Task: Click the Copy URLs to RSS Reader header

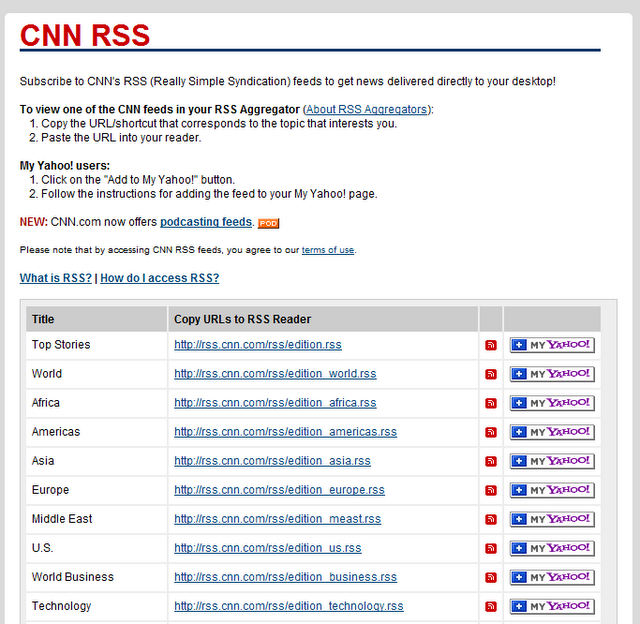Action: coord(323,319)
